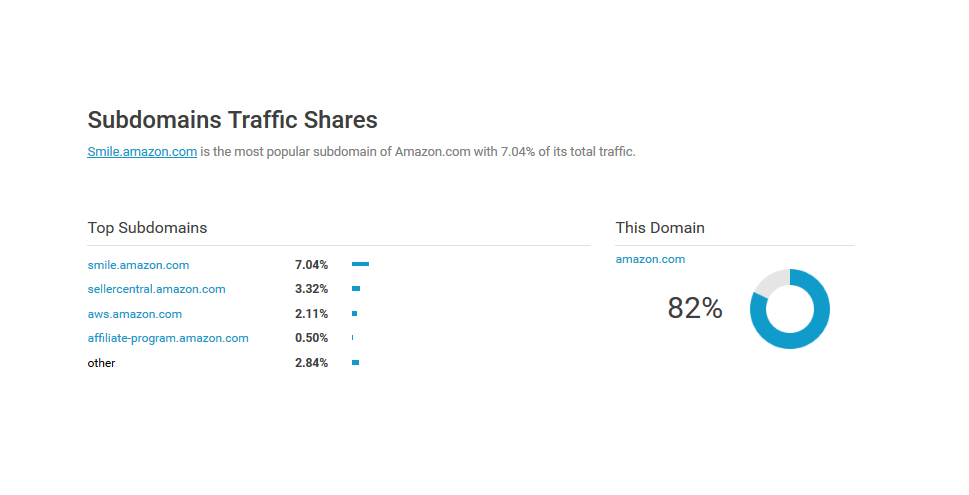Click the 2.11% traffic bar for aws

(354, 314)
